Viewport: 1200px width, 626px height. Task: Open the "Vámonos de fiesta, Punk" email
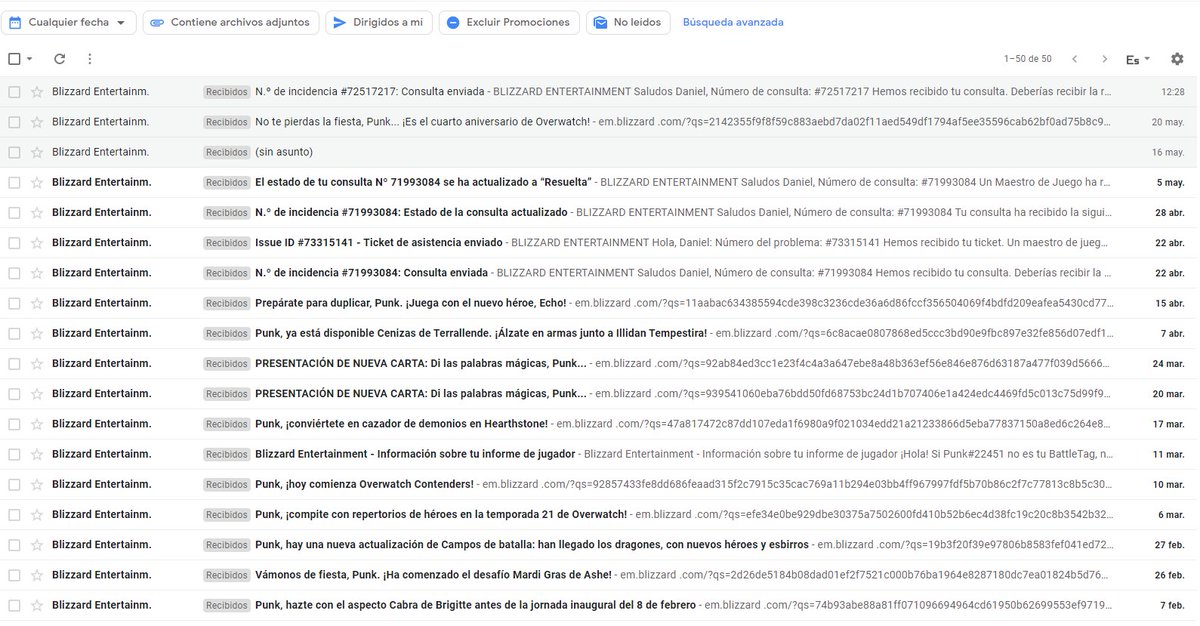click(x=433, y=575)
